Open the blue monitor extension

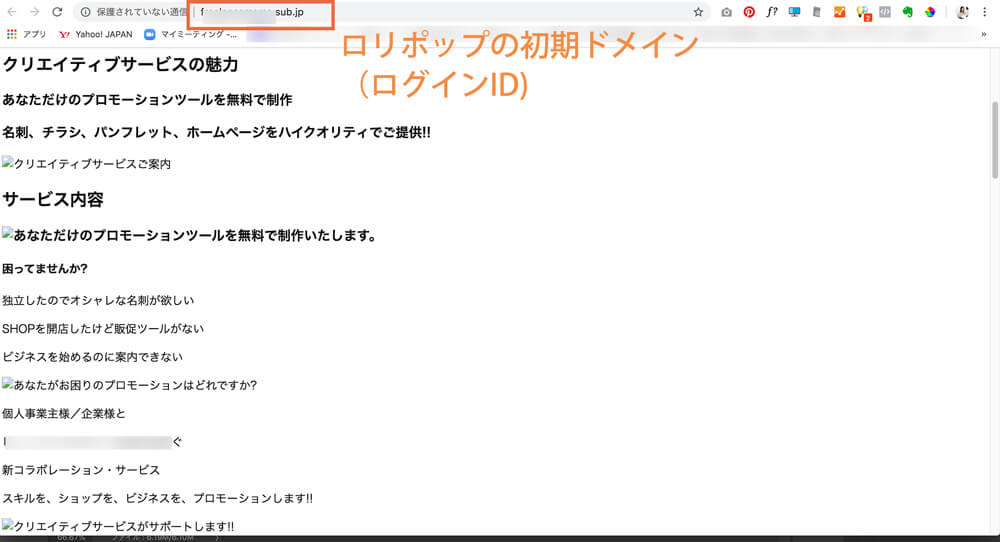tap(794, 12)
